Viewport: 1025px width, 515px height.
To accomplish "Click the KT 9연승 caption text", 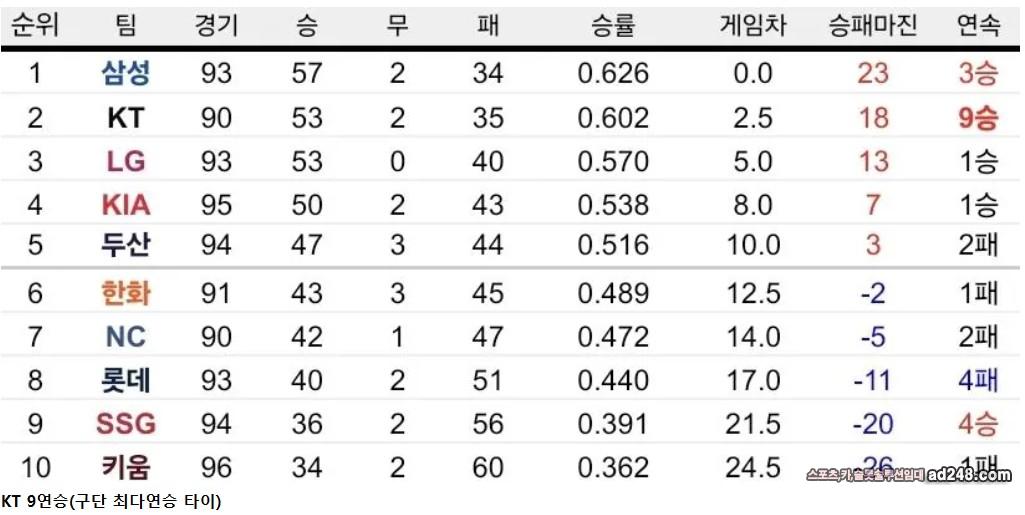I will click(x=111, y=502).
